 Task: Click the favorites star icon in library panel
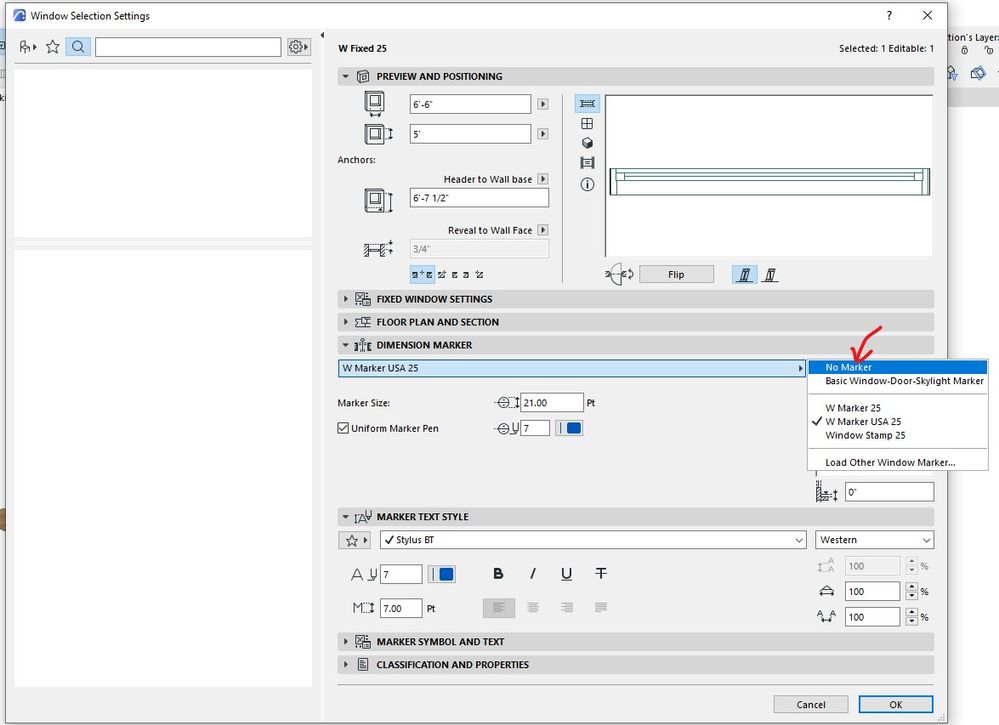point(53,47)
